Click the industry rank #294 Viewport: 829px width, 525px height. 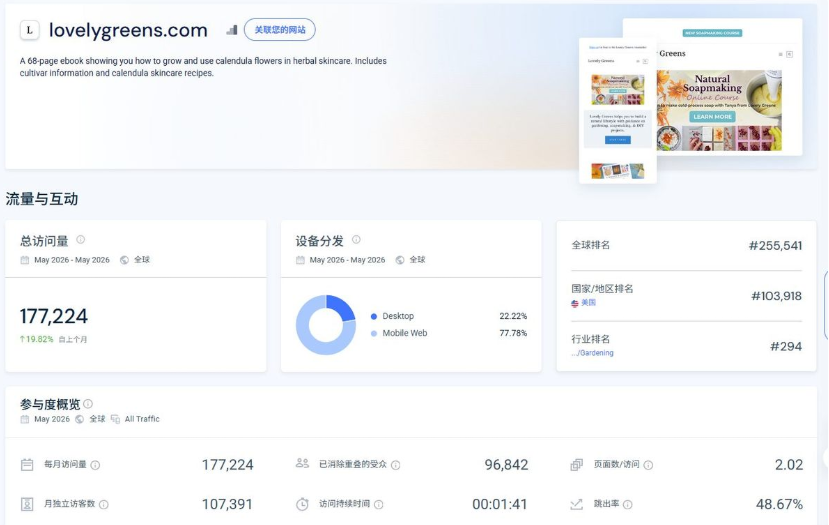(786, 347)
